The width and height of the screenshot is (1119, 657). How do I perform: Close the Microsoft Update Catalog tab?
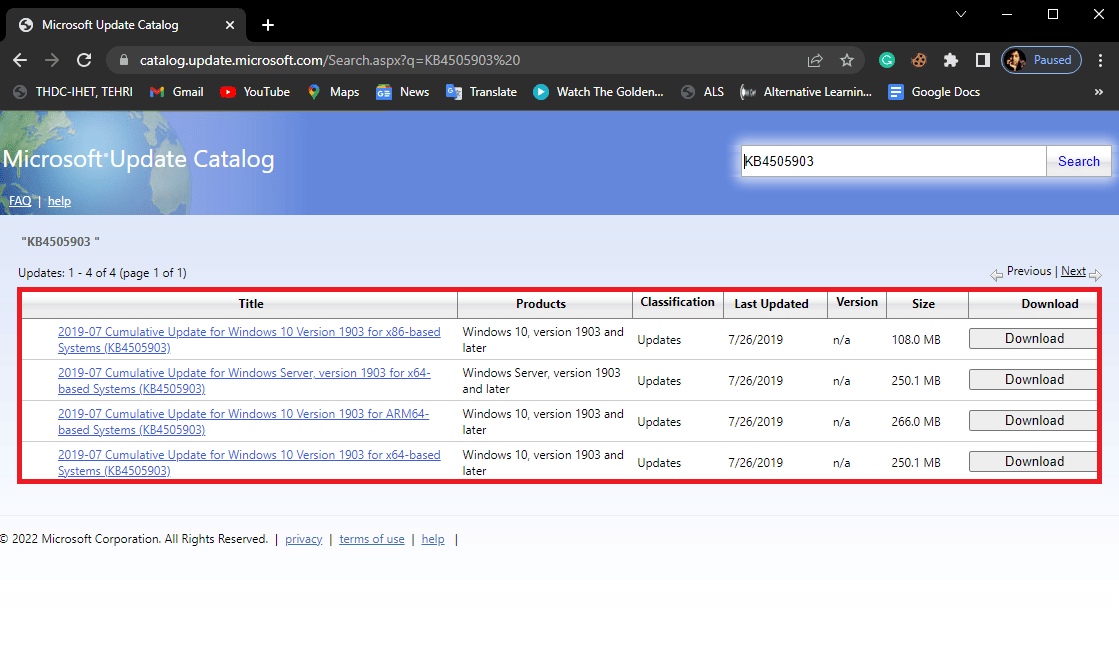coord(230,25)
